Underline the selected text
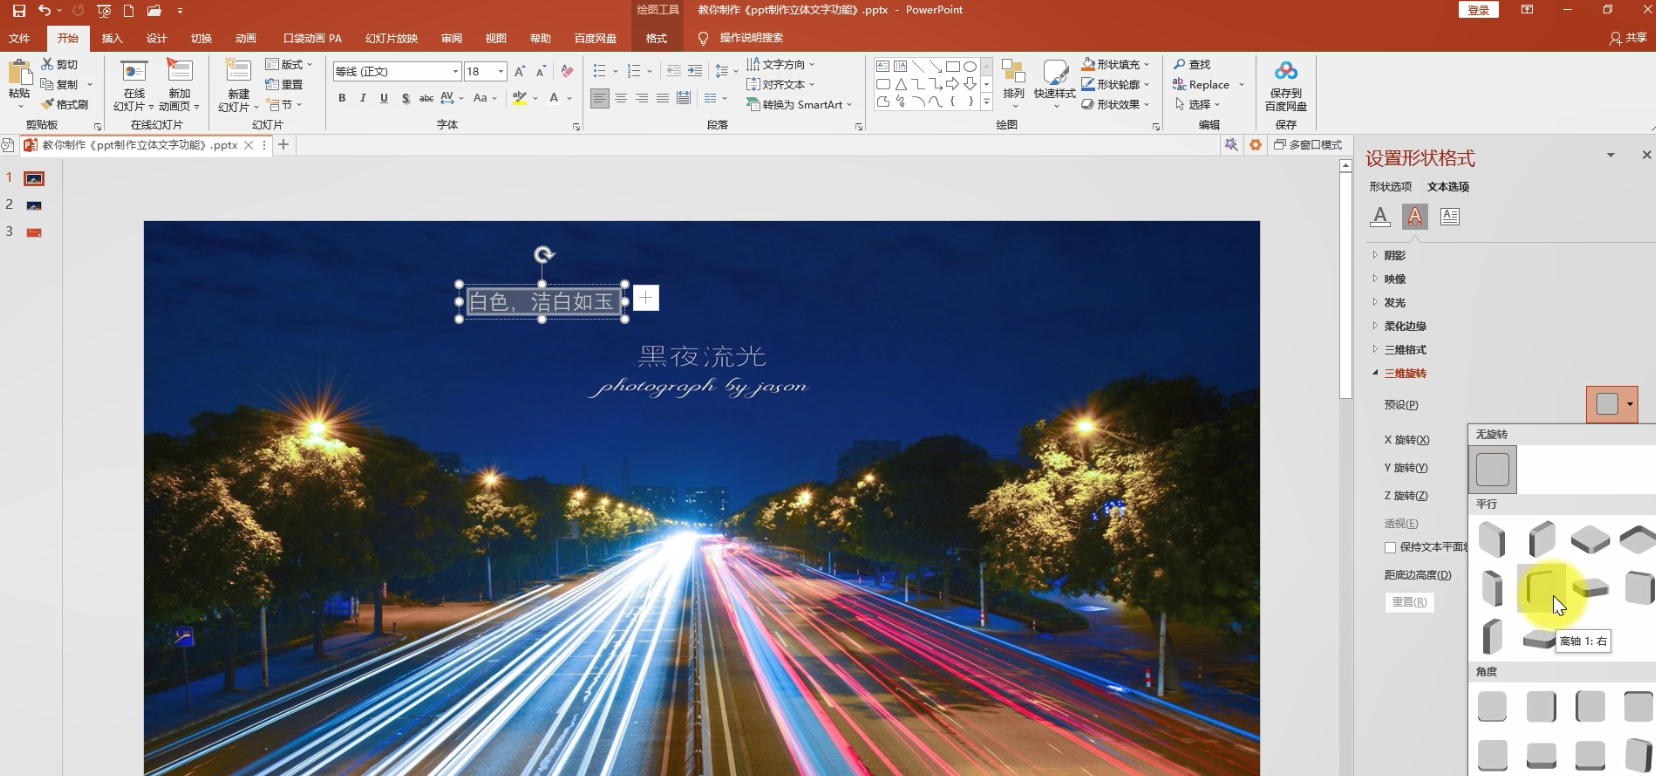 point(384,98)
